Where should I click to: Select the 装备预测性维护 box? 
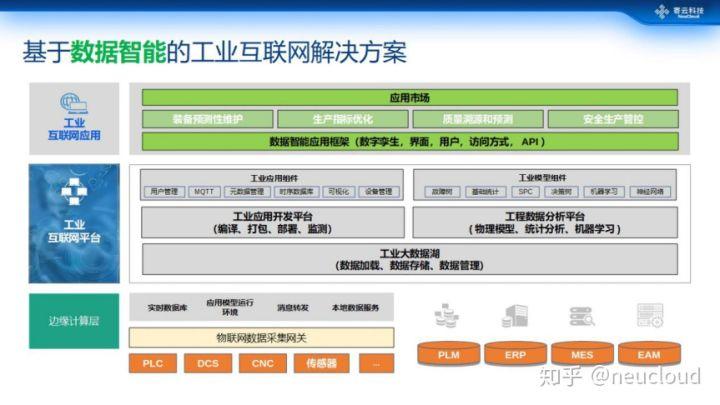[x=208, y=119]
